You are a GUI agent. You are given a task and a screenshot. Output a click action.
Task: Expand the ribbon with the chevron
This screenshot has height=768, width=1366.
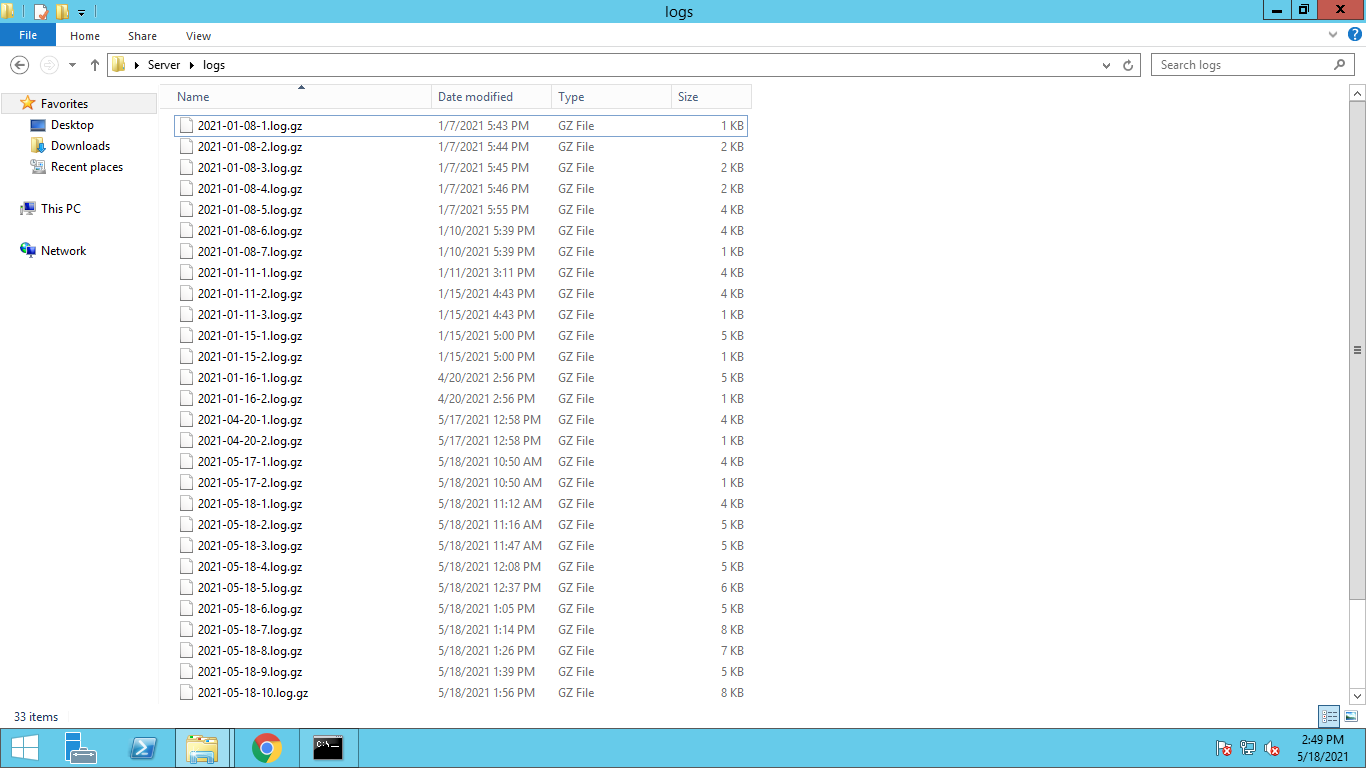[1332, 35]
